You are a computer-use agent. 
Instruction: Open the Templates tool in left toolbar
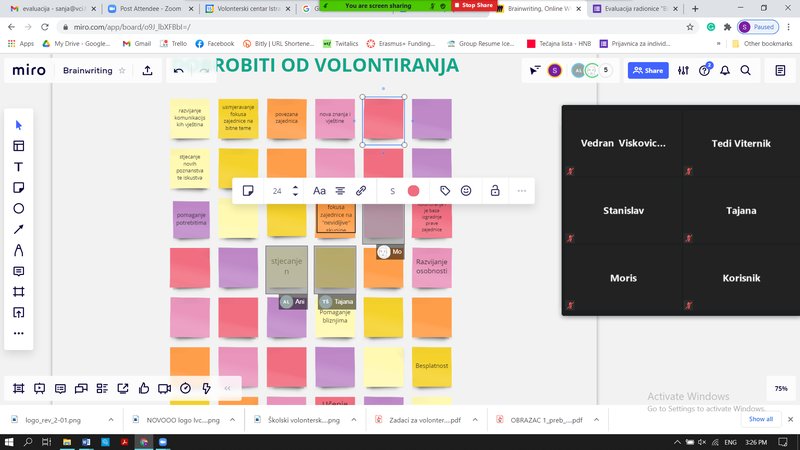18,145
